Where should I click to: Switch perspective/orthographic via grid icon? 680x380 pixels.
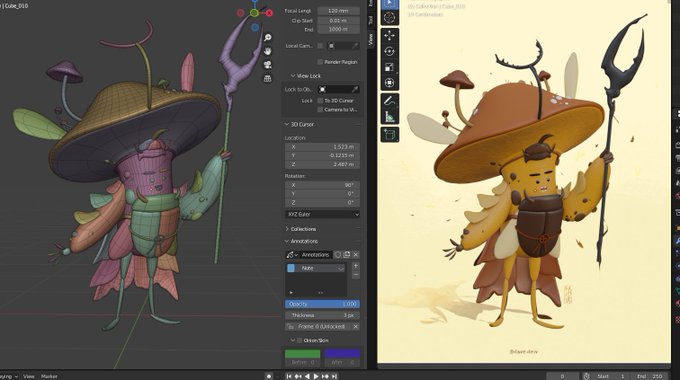(268, 78)
